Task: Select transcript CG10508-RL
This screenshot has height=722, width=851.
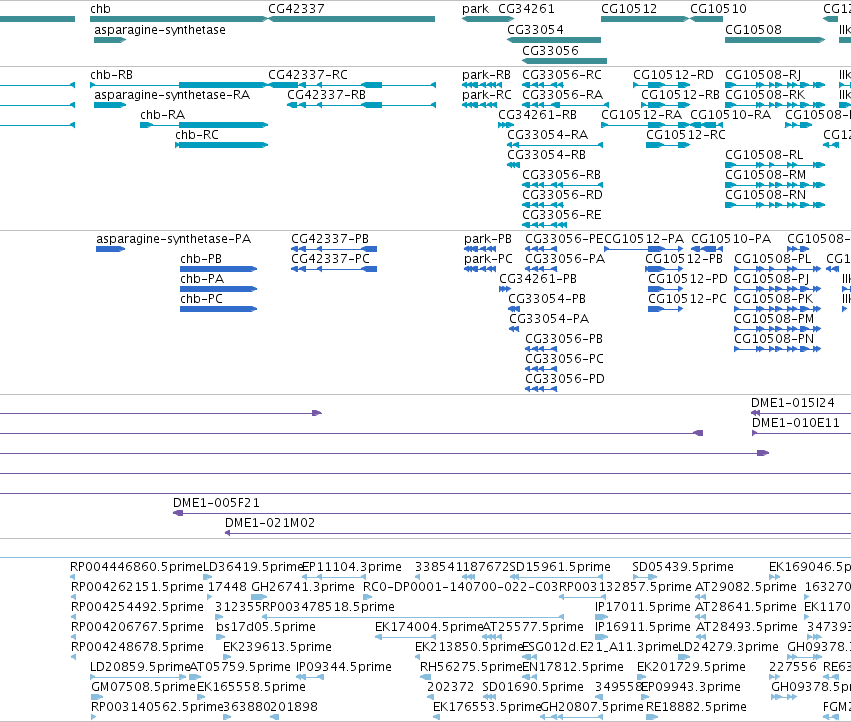Action: point(764,155)
